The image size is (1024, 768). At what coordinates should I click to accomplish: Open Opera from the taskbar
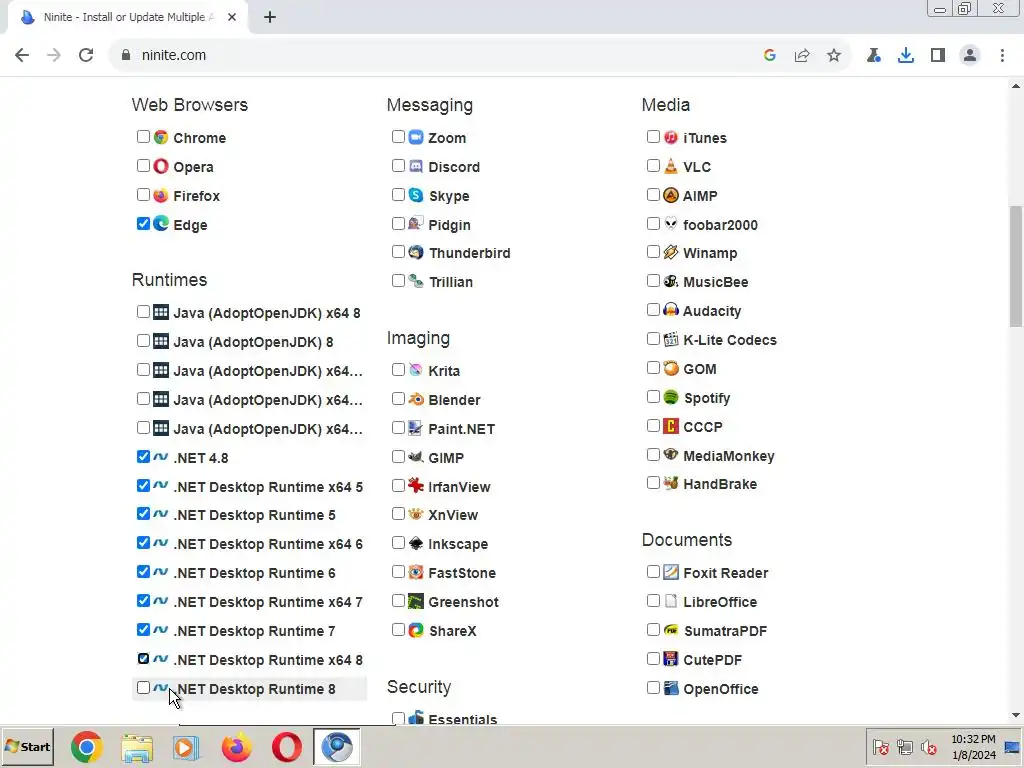coord(287,747)
